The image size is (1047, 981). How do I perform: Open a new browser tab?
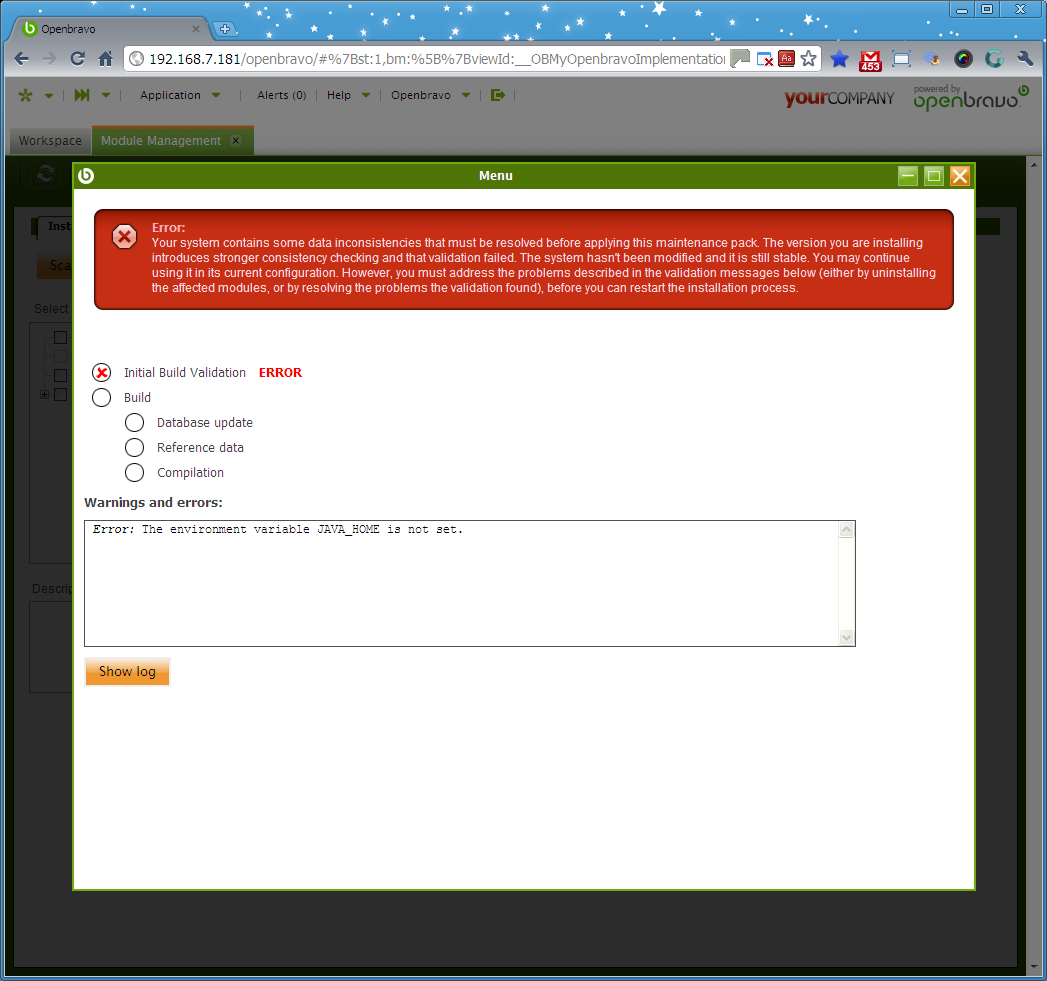click(225, 29)
